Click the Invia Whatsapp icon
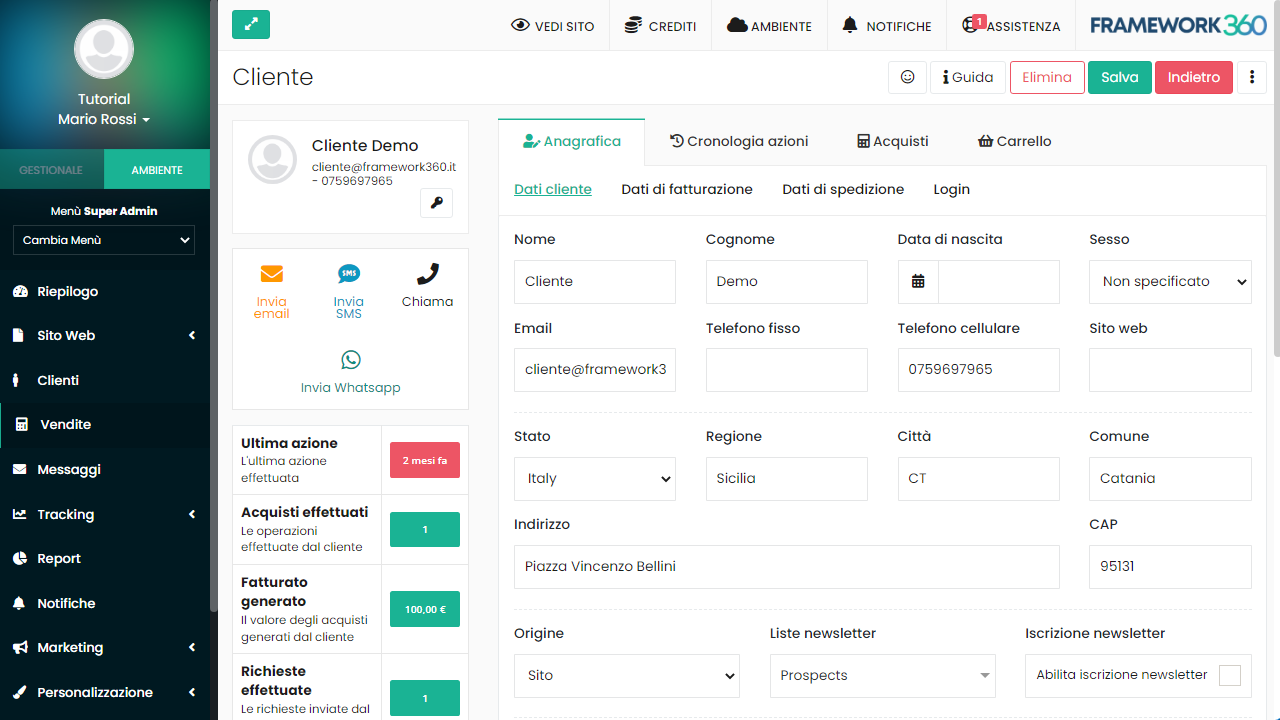The width and height of the screenshot is (1280, 720). tap(350, 360)
